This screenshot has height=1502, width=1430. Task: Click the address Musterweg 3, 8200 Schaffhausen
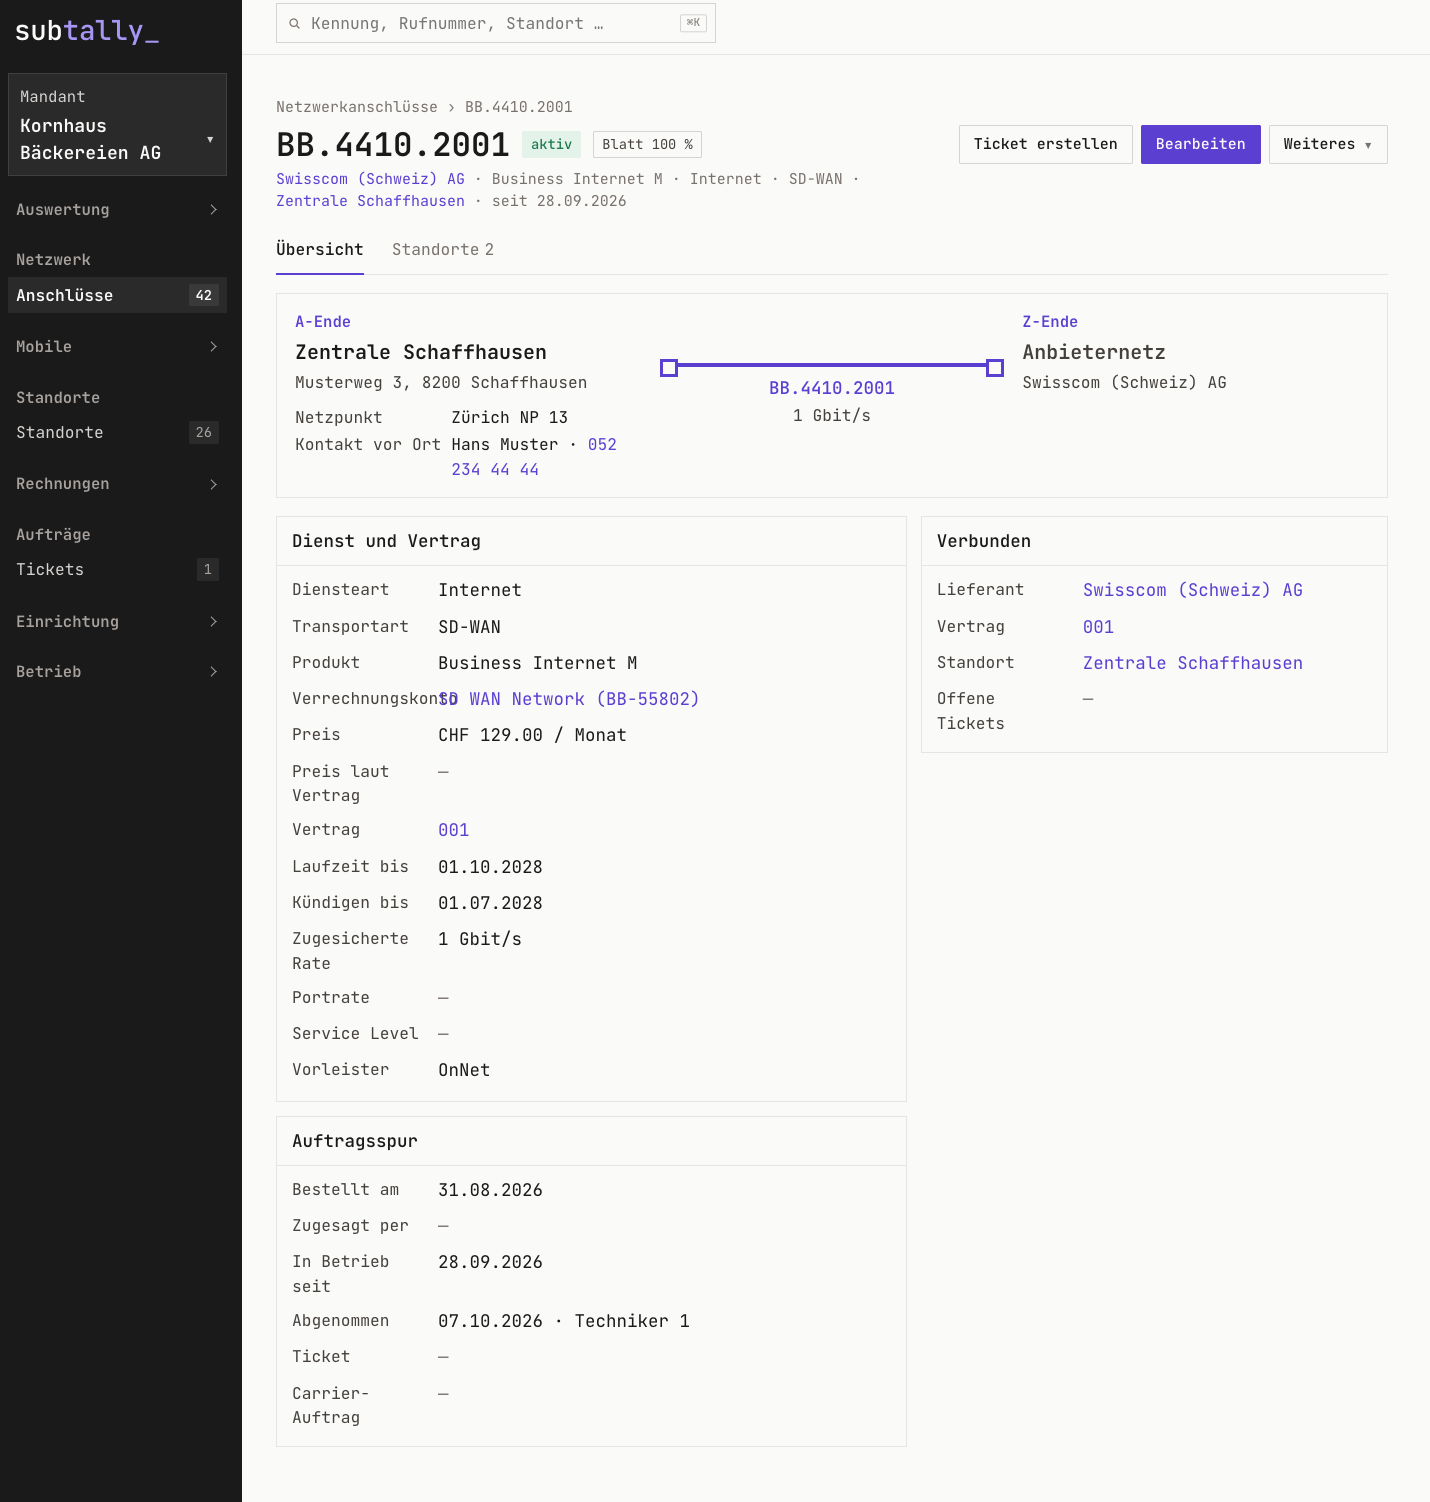tap(441, 383)
